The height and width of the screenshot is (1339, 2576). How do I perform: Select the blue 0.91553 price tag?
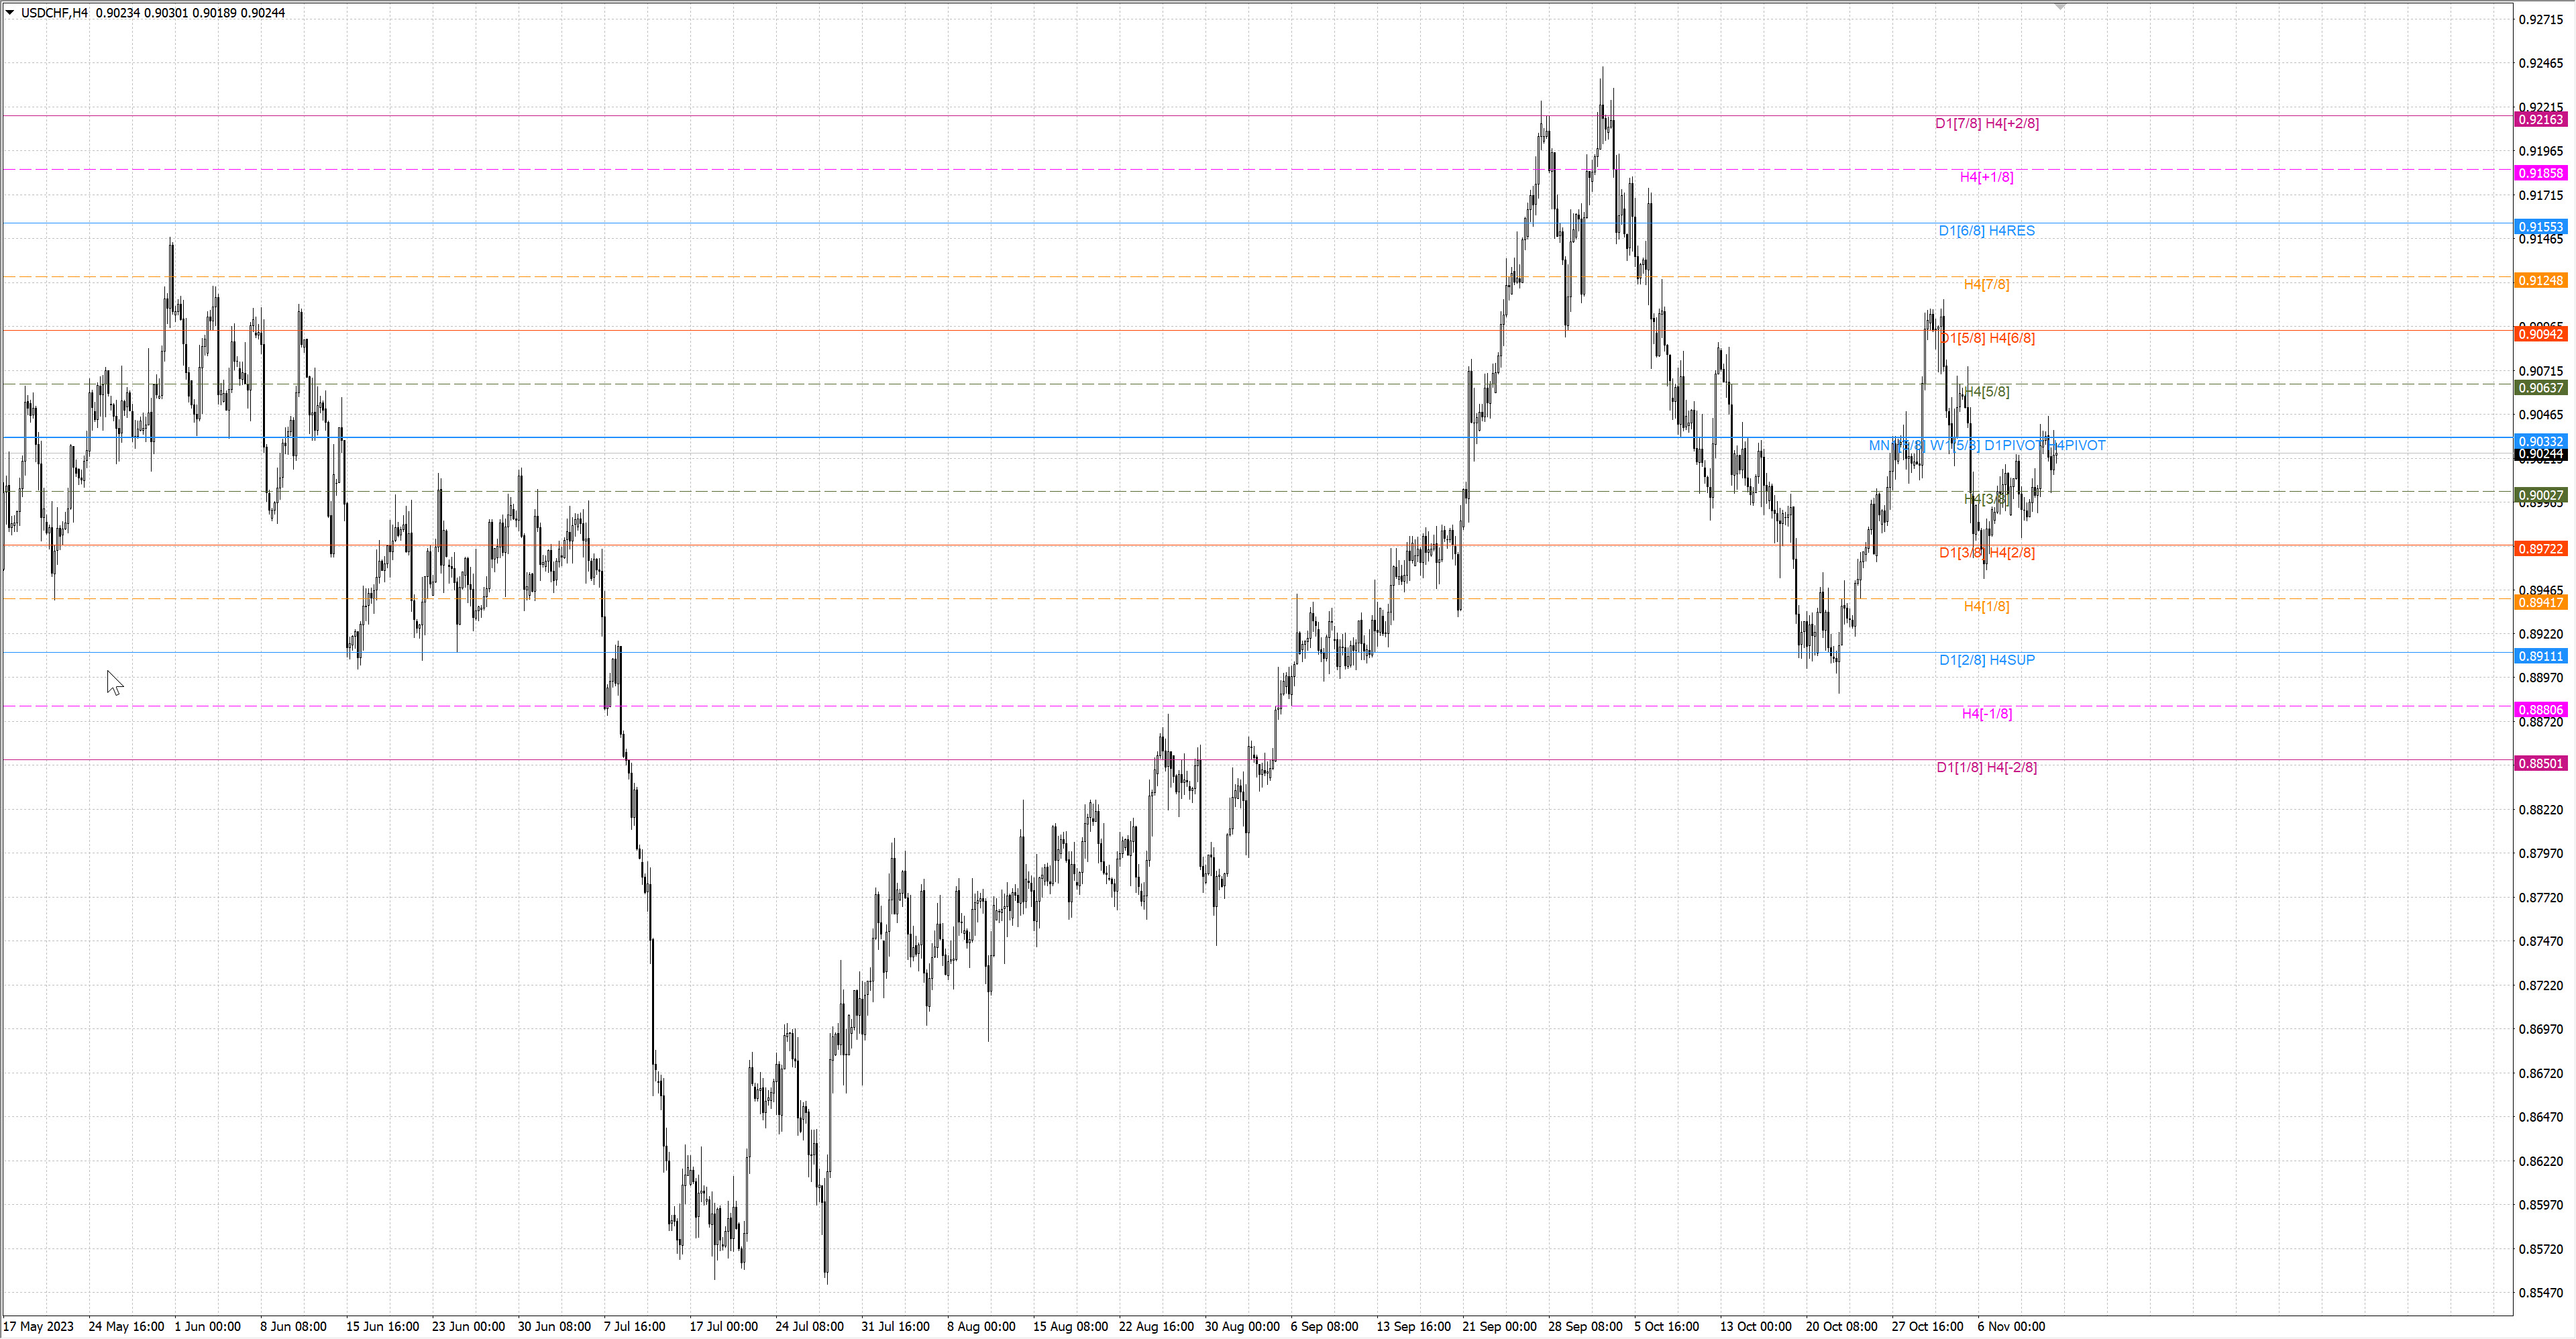click(2540, 227)
